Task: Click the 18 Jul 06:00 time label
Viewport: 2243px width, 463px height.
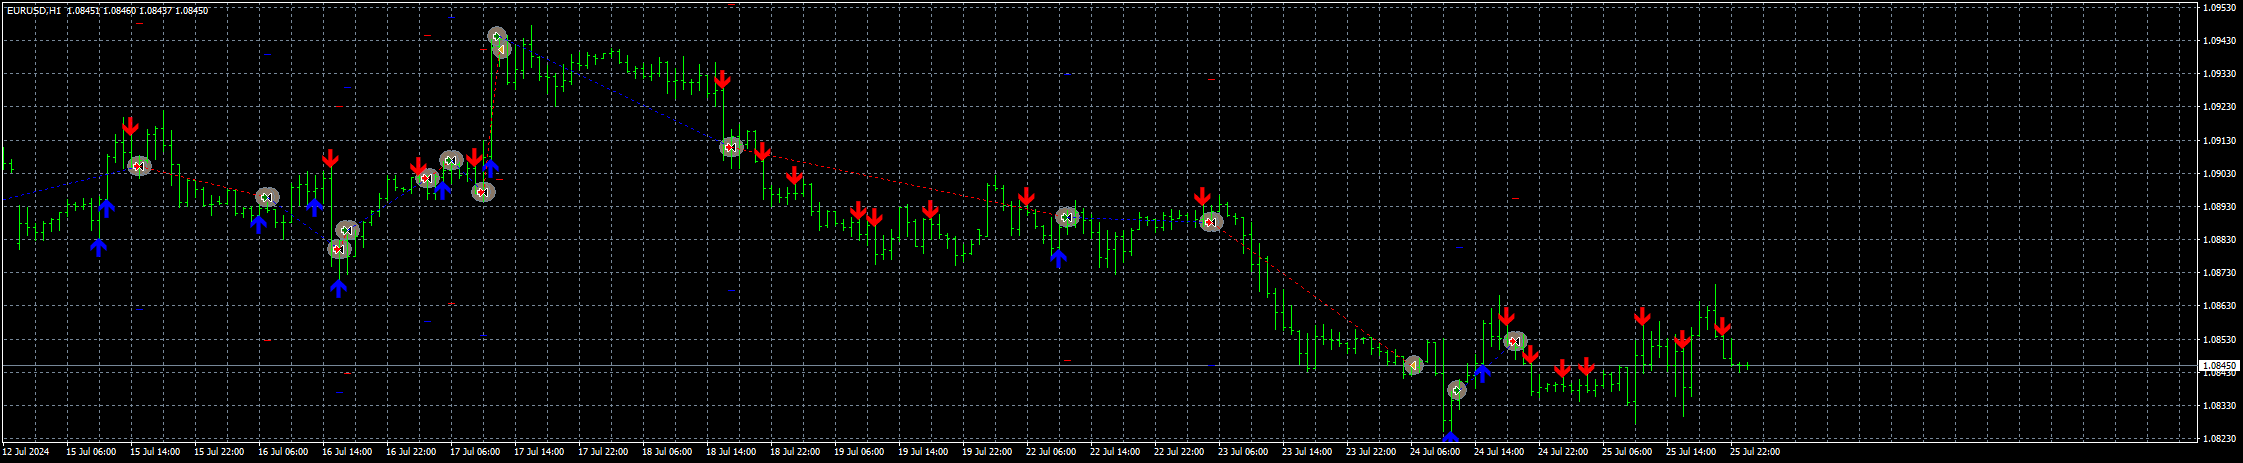Action: [667, 452]
